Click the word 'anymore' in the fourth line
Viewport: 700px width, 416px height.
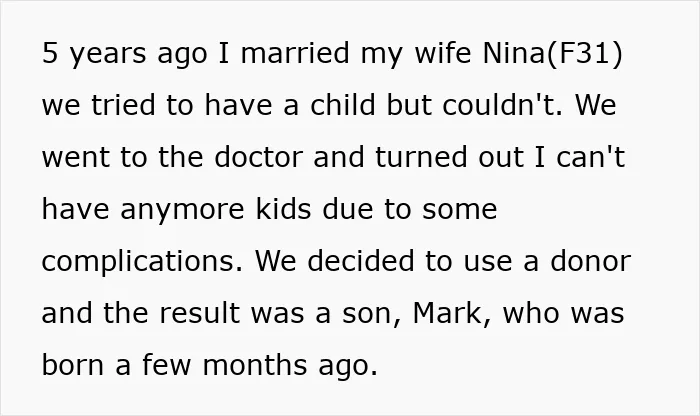tap(182, 210)
